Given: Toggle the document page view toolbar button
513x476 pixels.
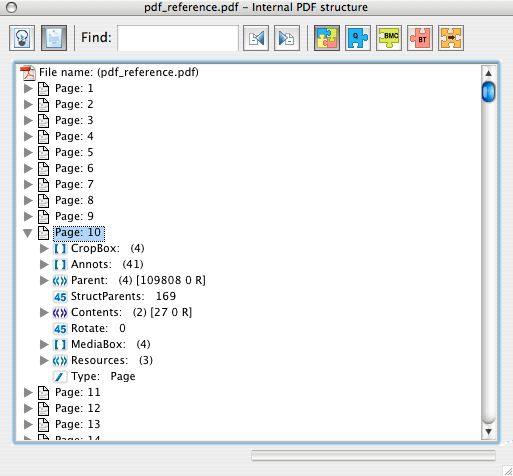Looking at the screenshot, I should point(54,38).
